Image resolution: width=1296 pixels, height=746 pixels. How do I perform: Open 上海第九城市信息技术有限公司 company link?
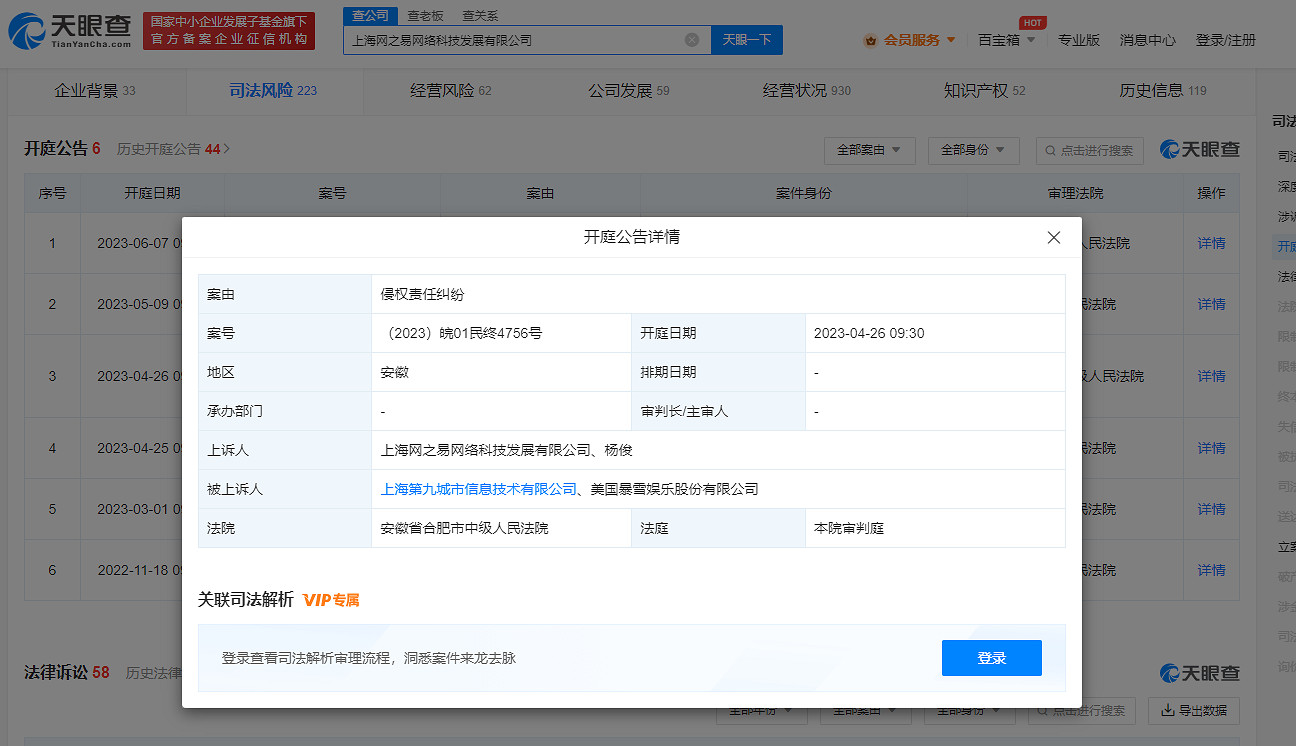tap(479, 489)
